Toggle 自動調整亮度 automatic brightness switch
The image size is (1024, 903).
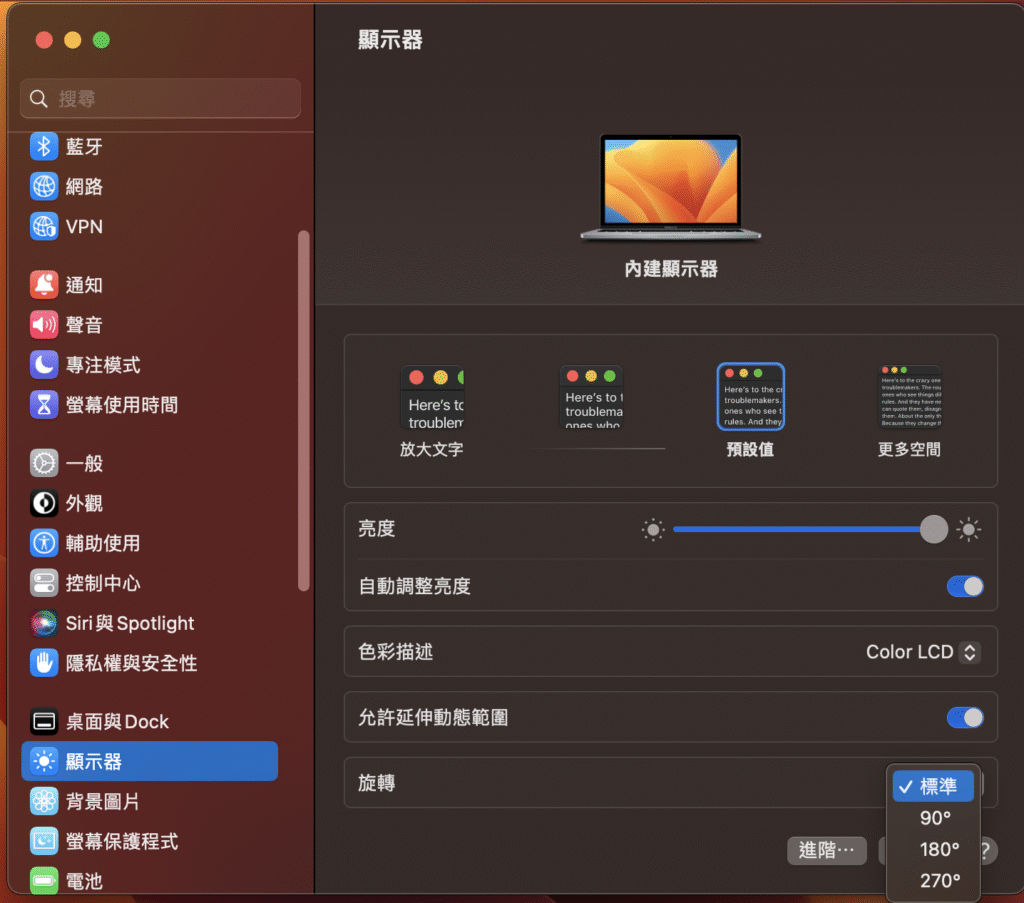965,586
